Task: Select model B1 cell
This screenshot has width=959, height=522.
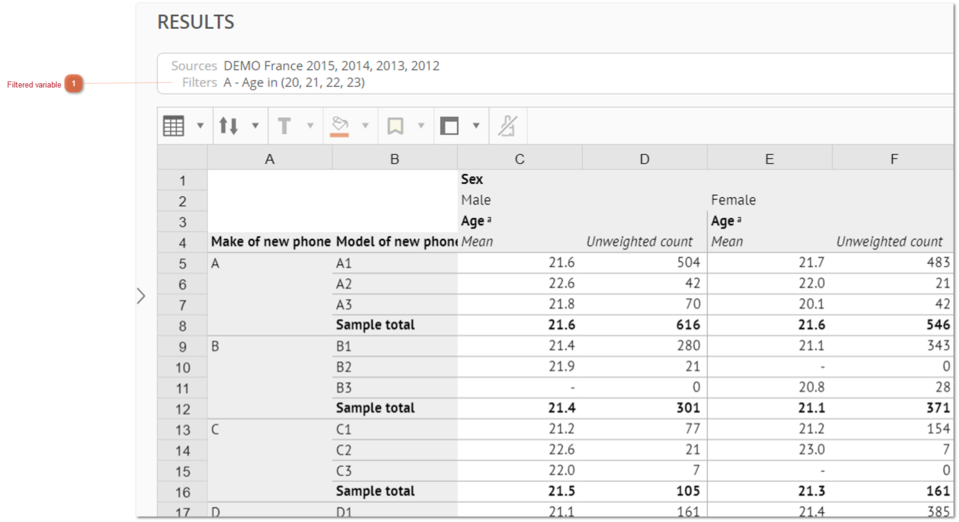Action: point(394,346)
